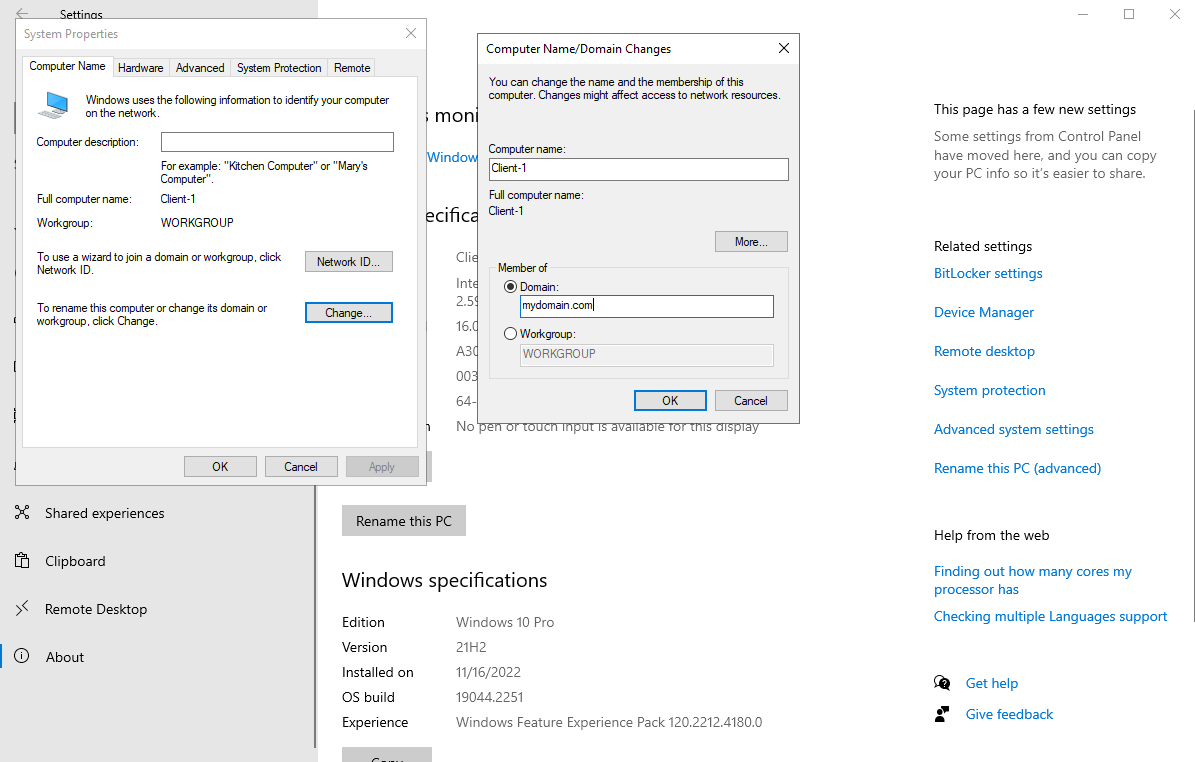1195x762 pixels.
Task: Maximize the Settings window
Action: pos(1129,14)
